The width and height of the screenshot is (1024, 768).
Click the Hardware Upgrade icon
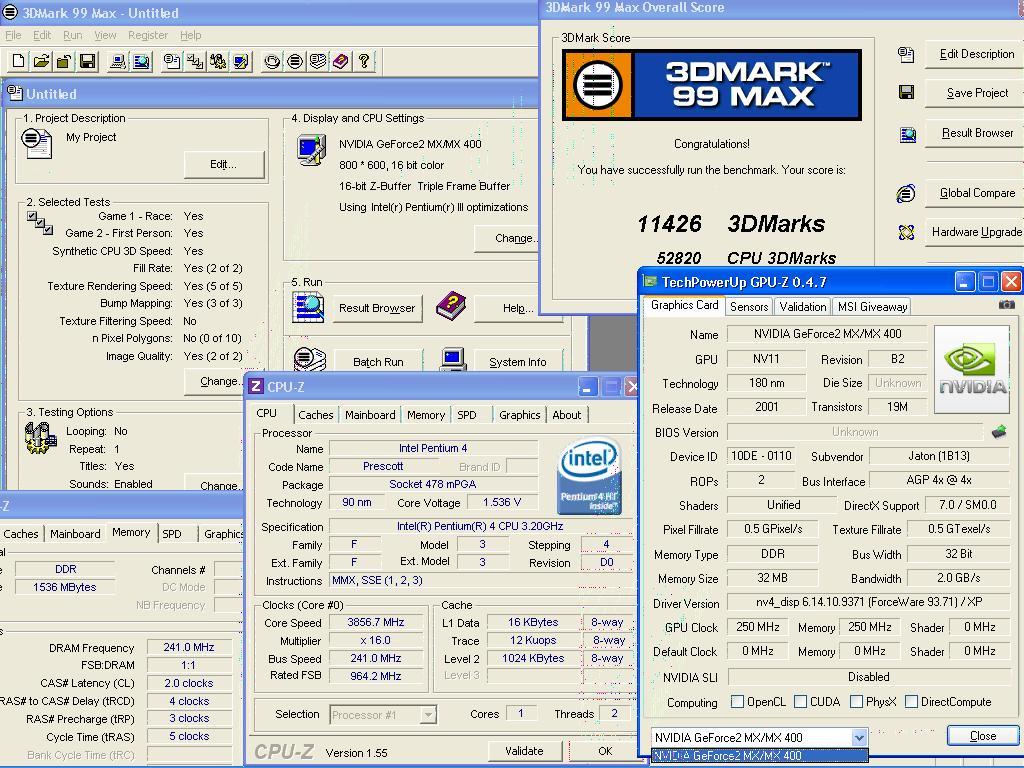906,232
